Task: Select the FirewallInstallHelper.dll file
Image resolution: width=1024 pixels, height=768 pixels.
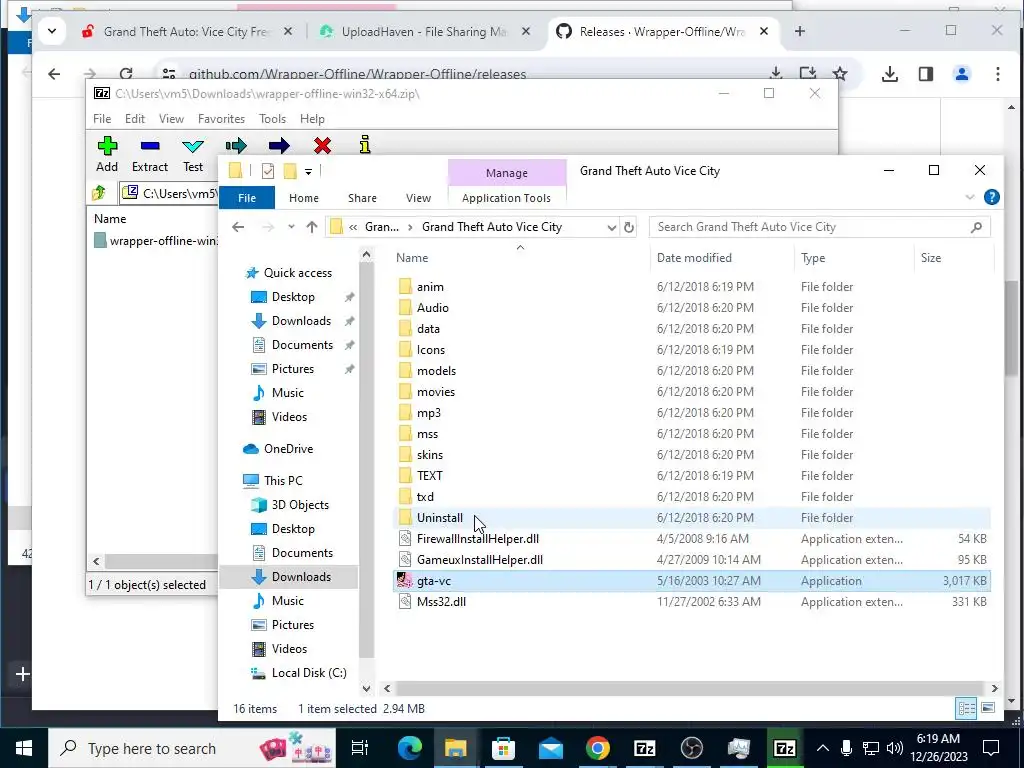Action: (692, 539)
